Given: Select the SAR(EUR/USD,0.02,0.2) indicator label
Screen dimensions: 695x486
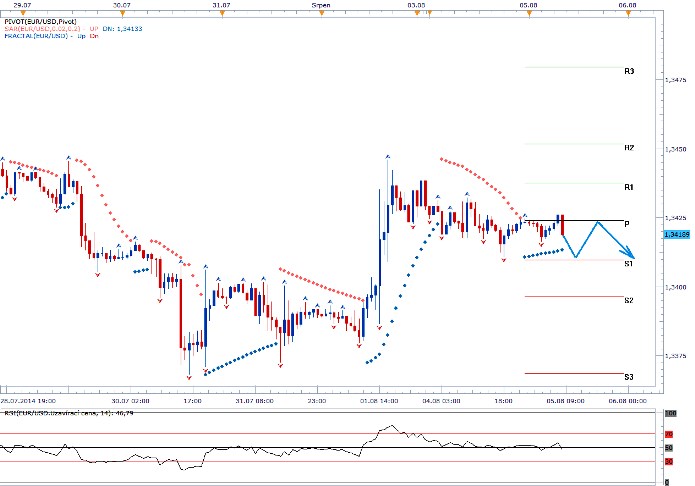Looking at the screenshot, I should [x=43, y=28].
